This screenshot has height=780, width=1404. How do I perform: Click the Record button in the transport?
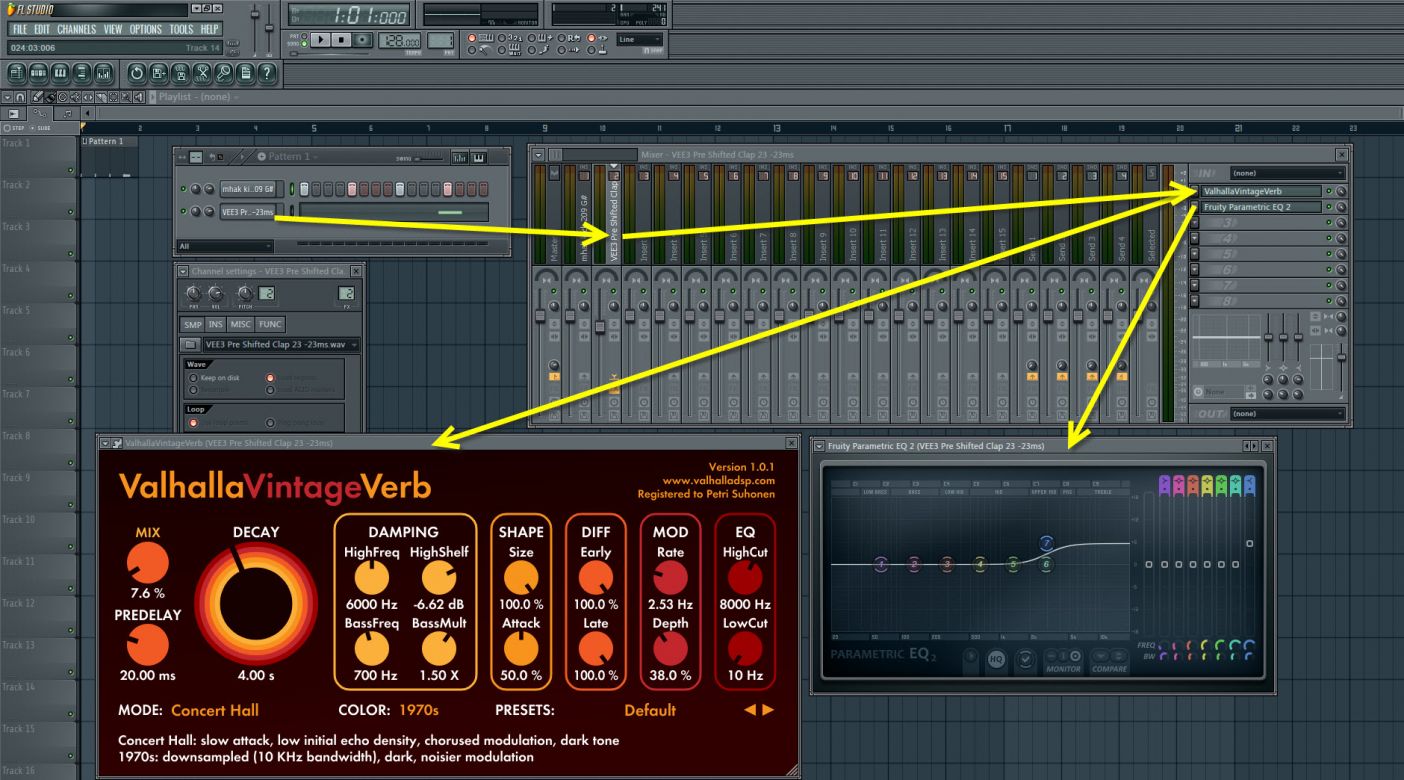pyautogui.click(x=362, y=40)
